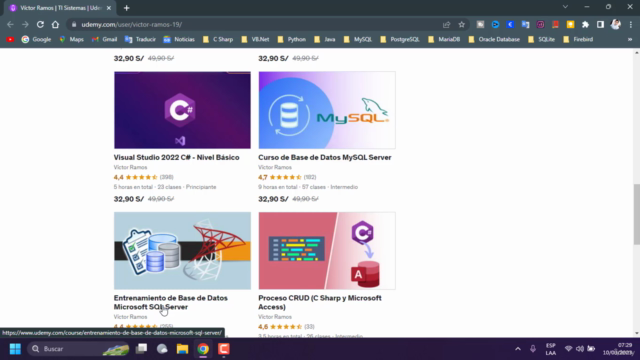This screenshot has width=640, height=360.
Task: Expand the SQLite bookmark folder
Action: (x=542, y=39)
